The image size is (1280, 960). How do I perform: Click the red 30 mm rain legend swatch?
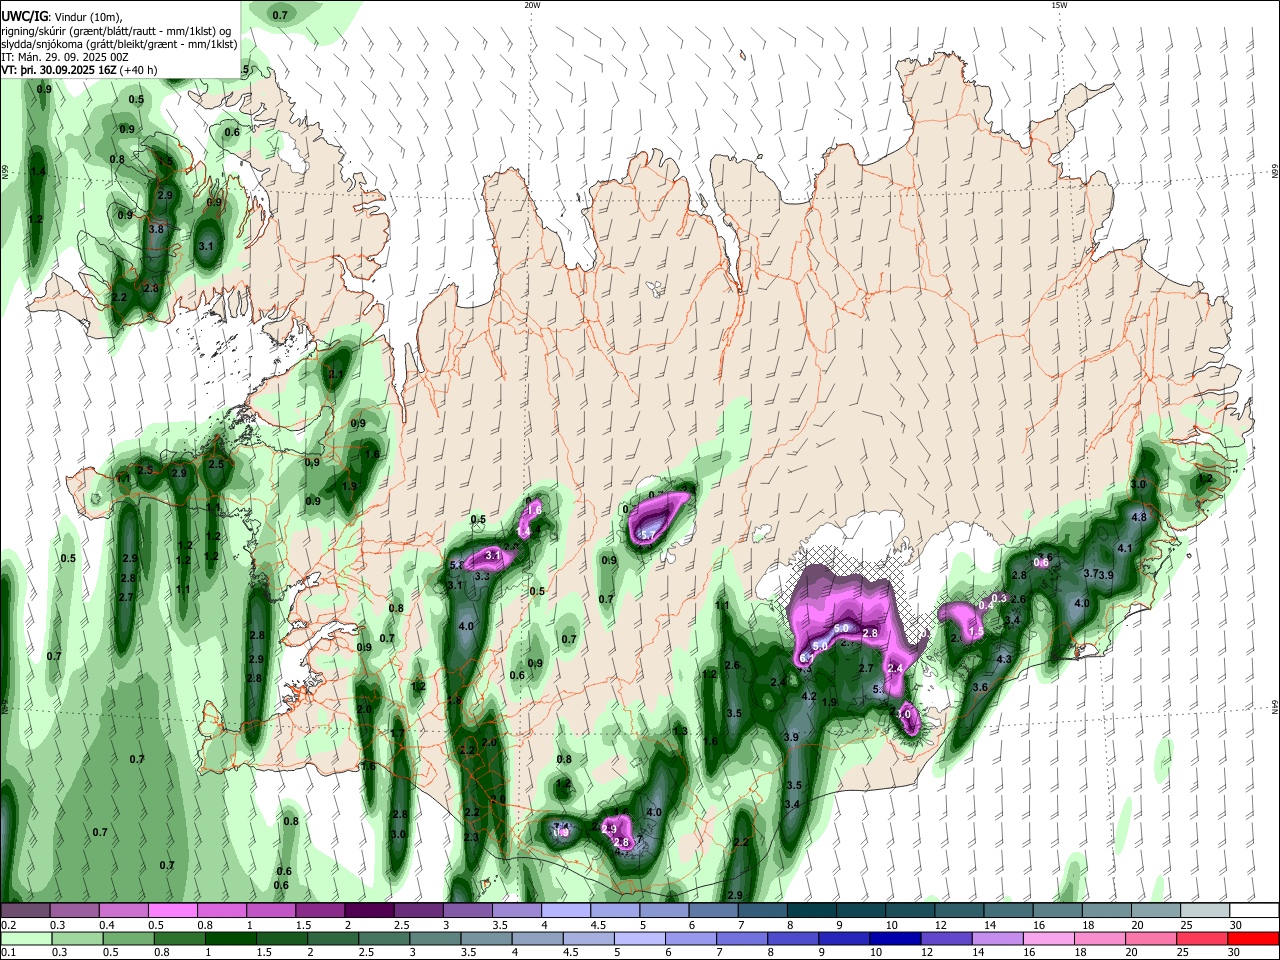[x=1252, y=938]
